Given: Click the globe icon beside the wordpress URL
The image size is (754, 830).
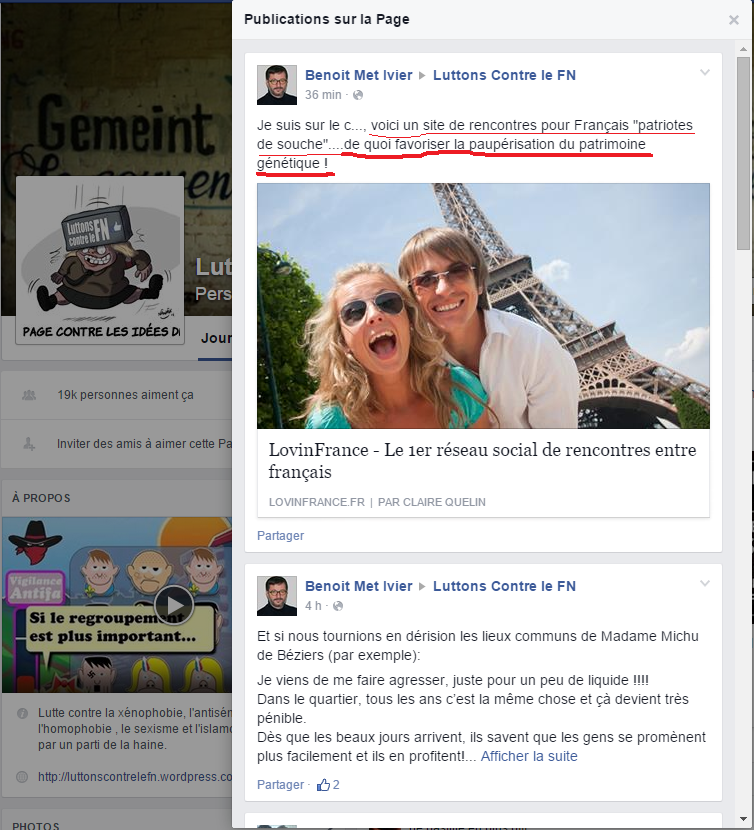Looking at the screenshot, I should [x=22, y=777].
